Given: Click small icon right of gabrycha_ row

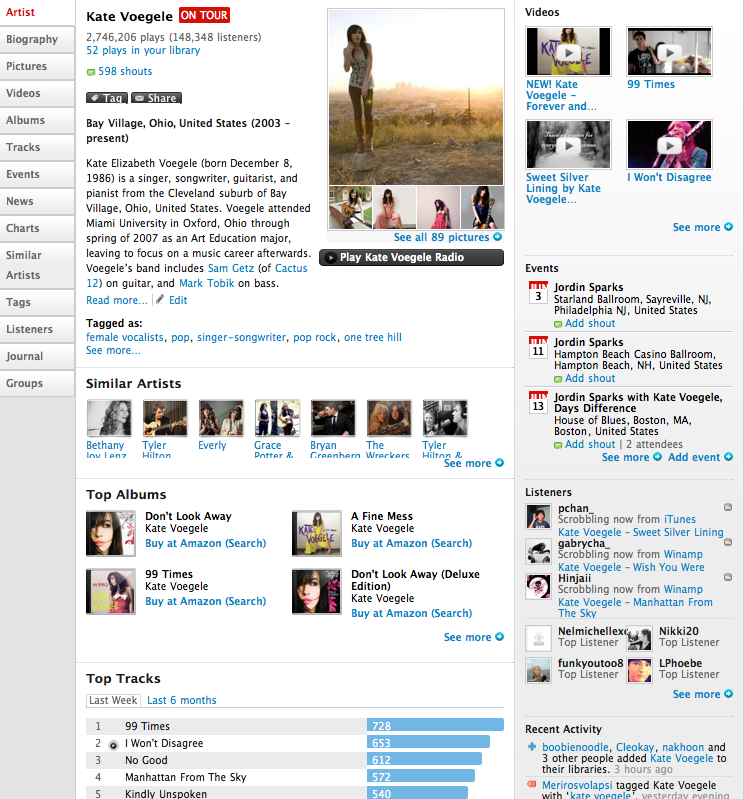Looking at the screenshot, I should (x=728, y=542).
